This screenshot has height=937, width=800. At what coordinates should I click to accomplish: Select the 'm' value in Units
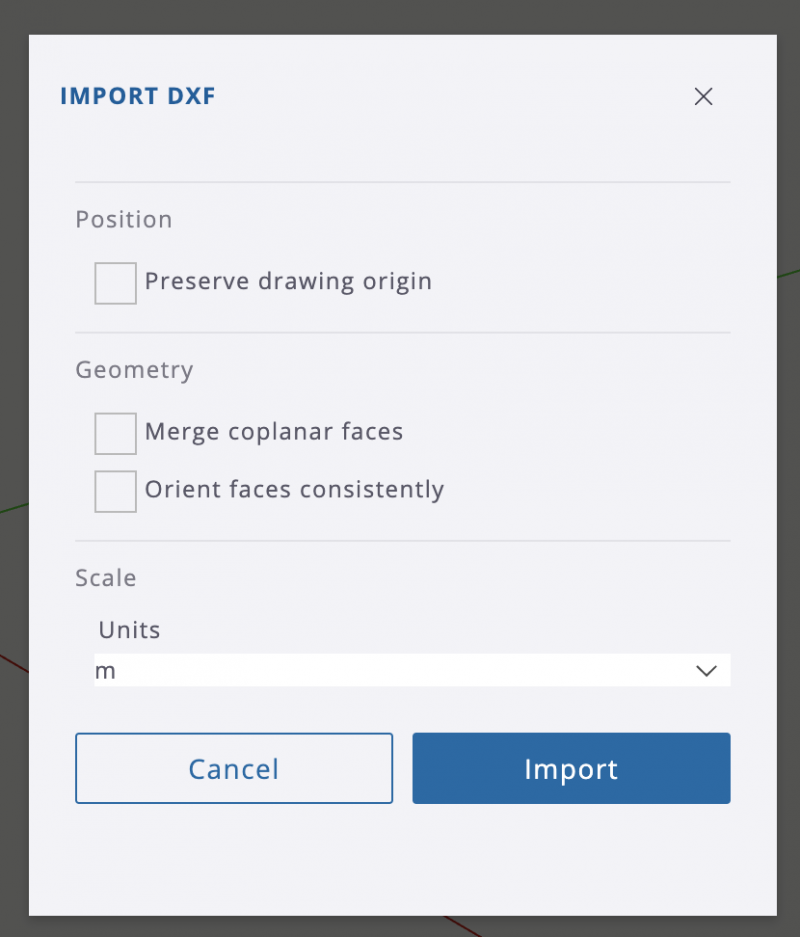coord(106,671)
